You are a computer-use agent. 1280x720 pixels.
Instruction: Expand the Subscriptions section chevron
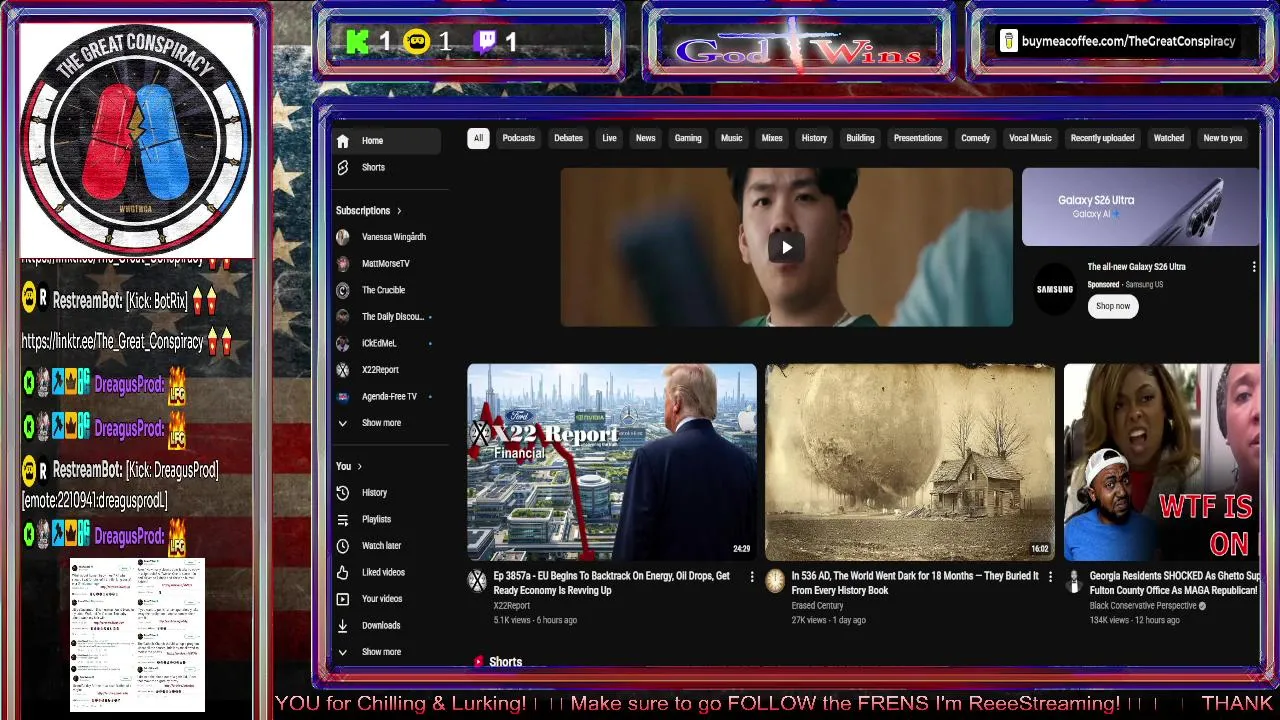(399, 211)
